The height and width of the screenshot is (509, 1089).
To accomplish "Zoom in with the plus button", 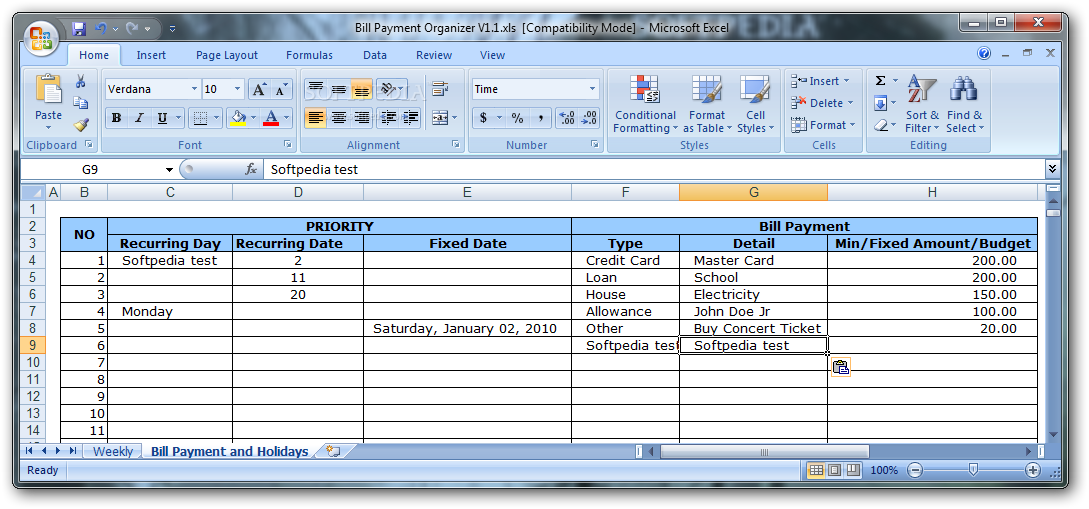I will [x=1033, y=470].
